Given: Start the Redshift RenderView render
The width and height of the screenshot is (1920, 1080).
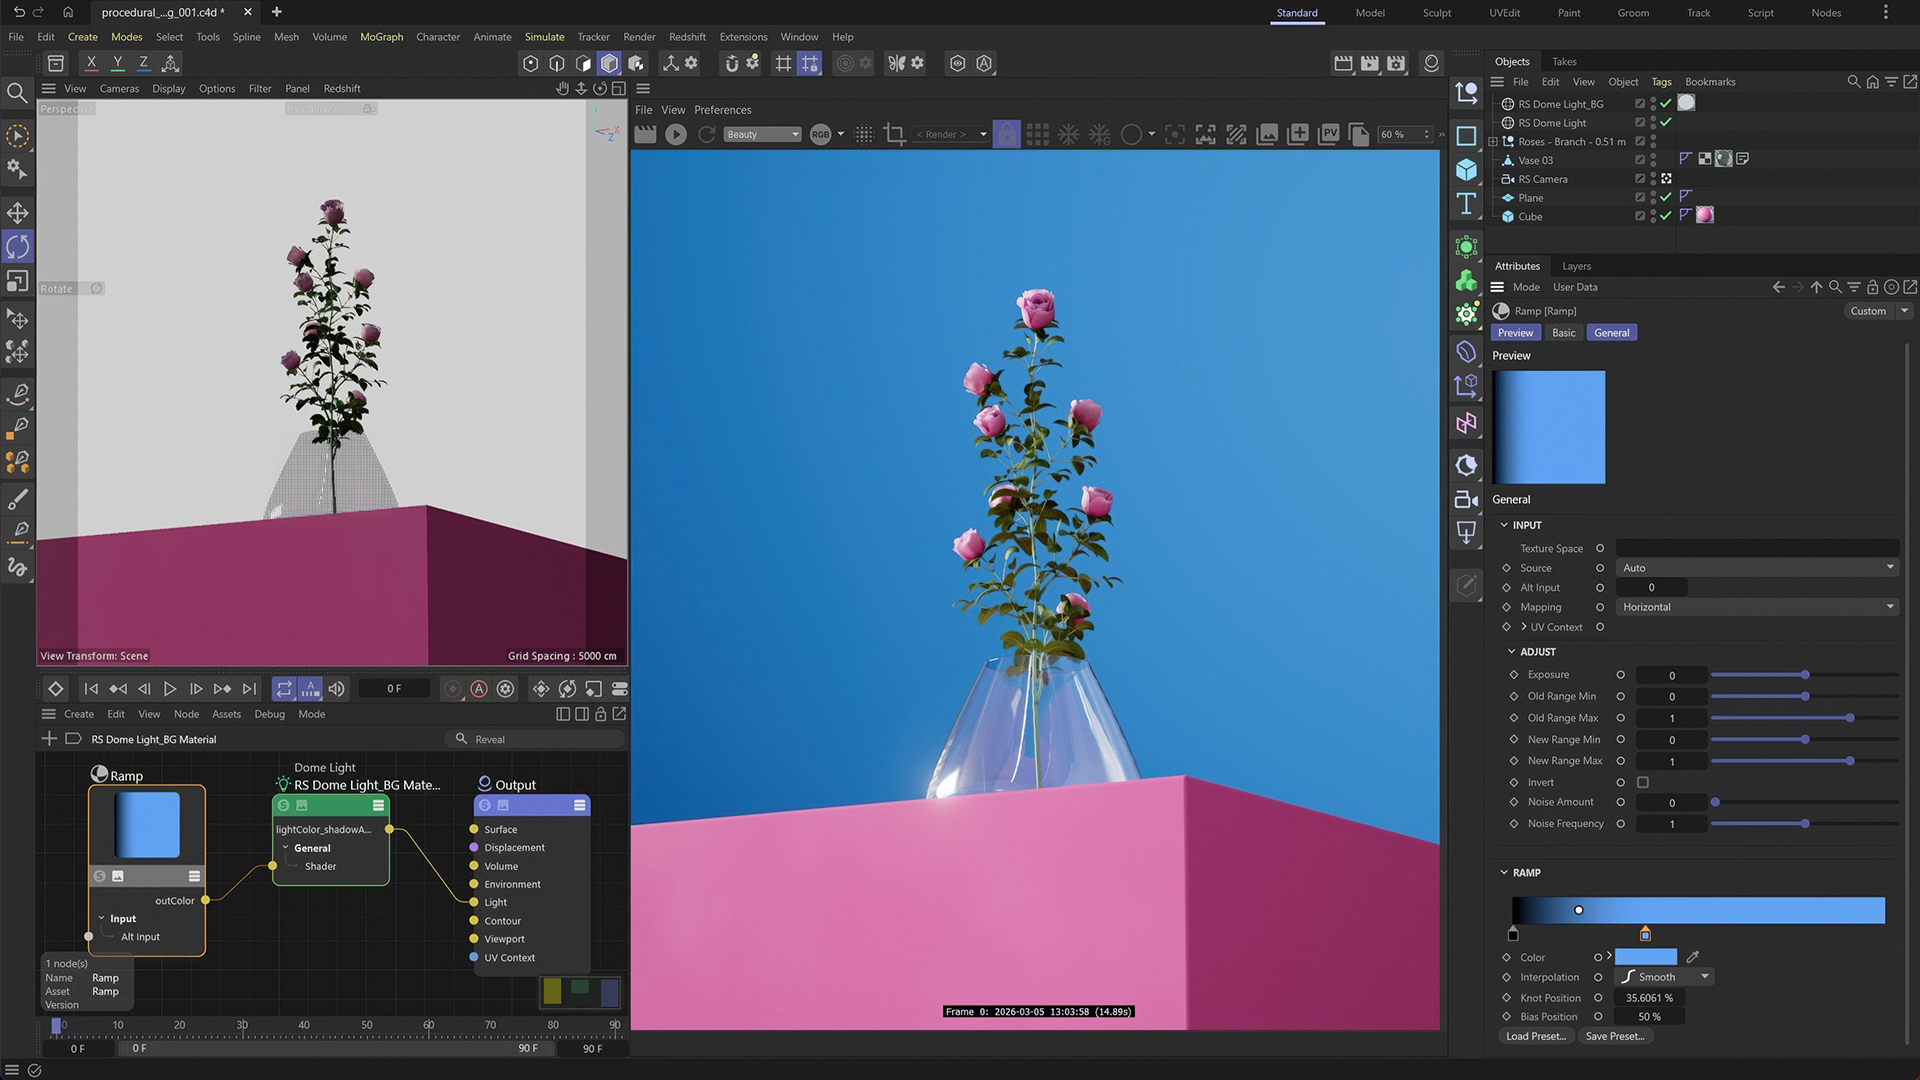Looking at the screenshot, I should [x=676, y=134].
